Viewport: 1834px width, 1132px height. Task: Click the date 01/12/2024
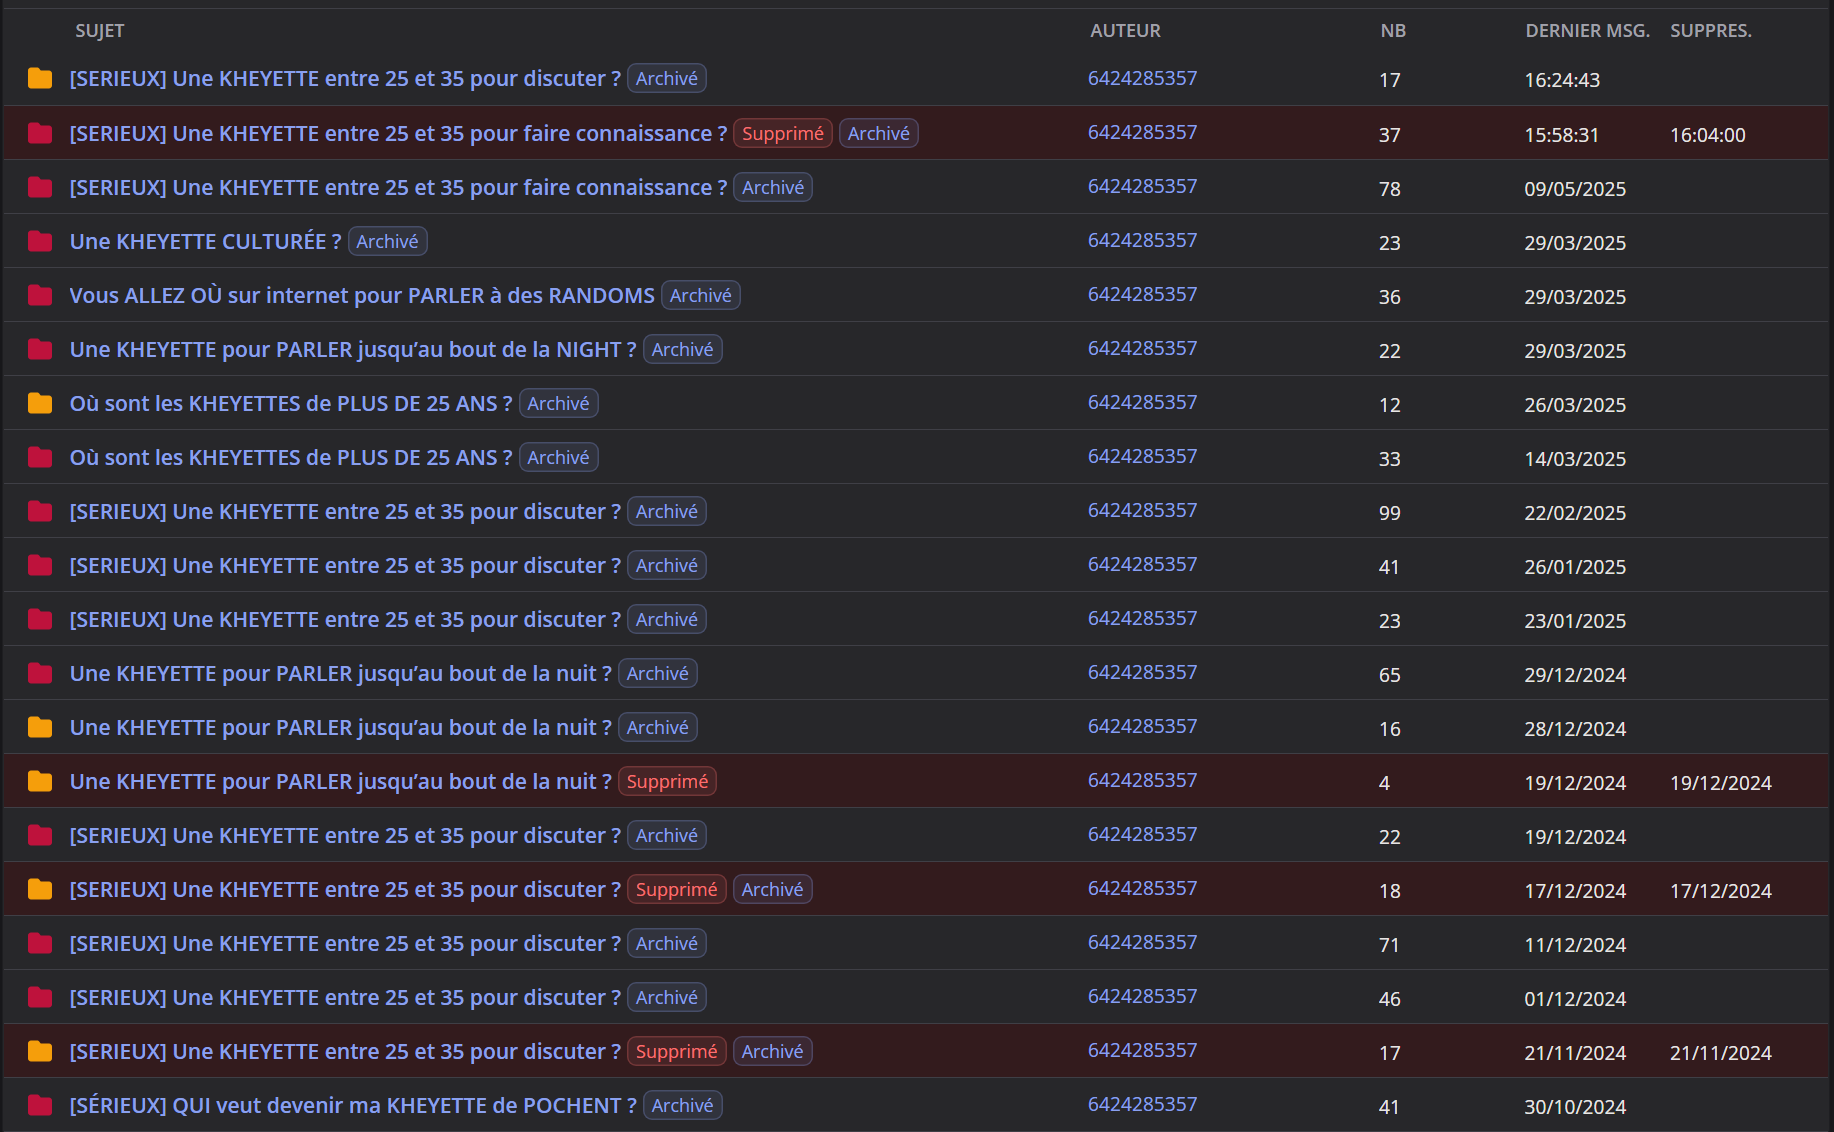coord(1575,999)
